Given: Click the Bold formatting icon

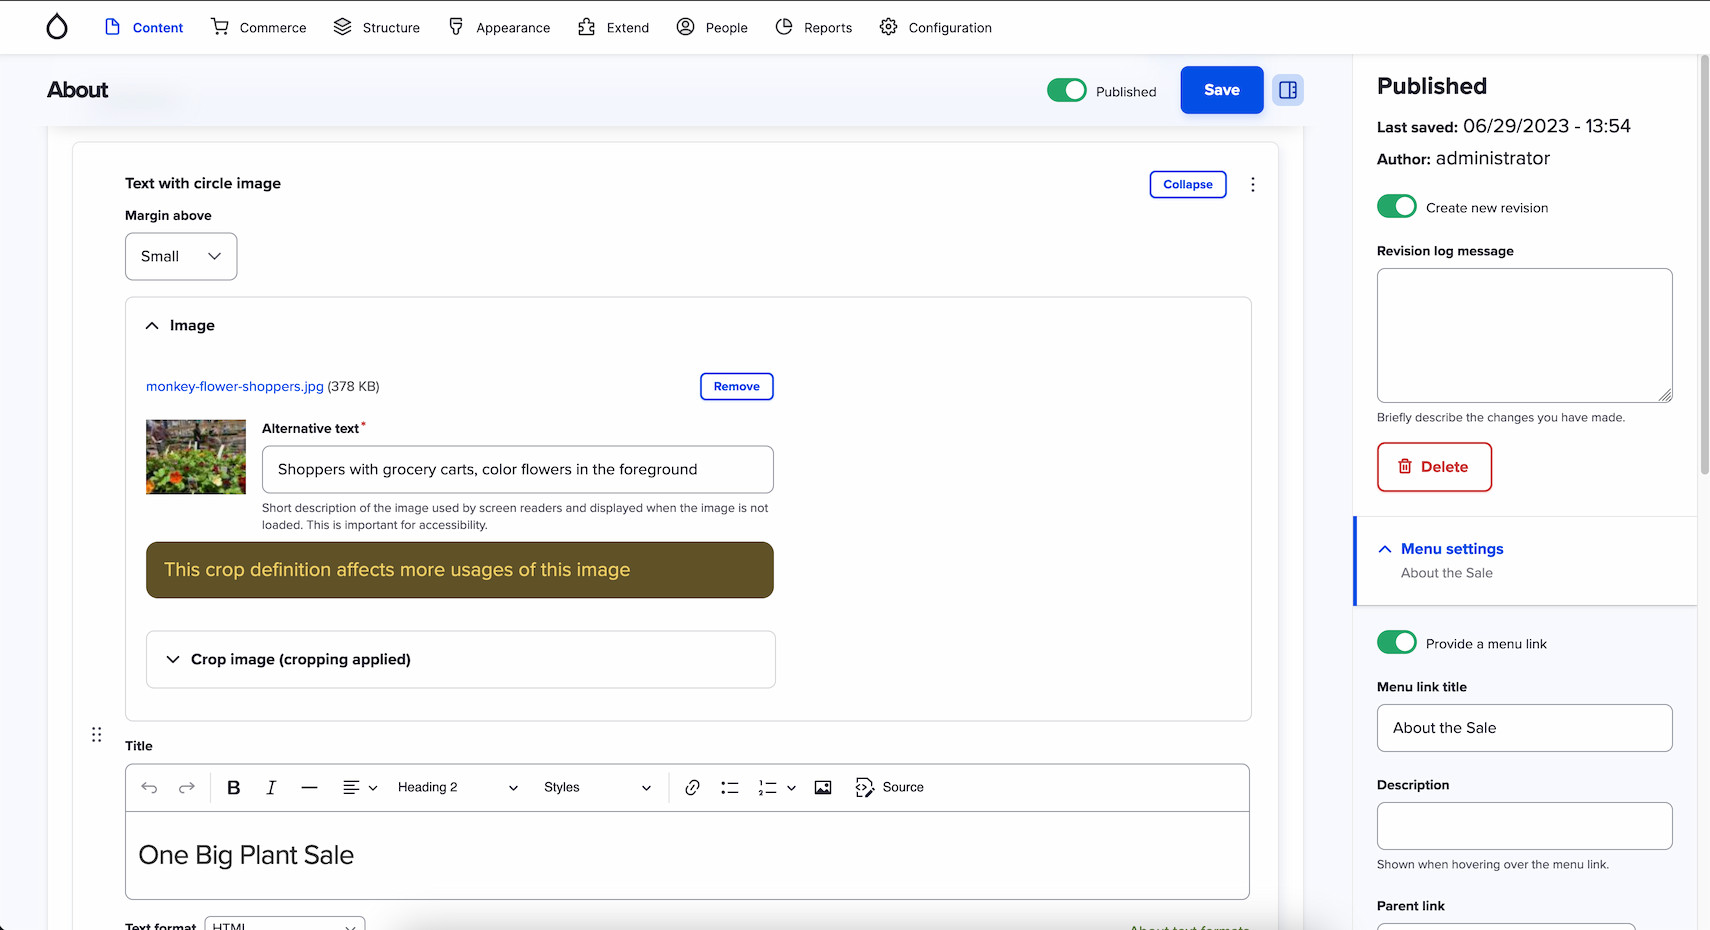Looking at the screenshot, I should click(x=233, y=788).
